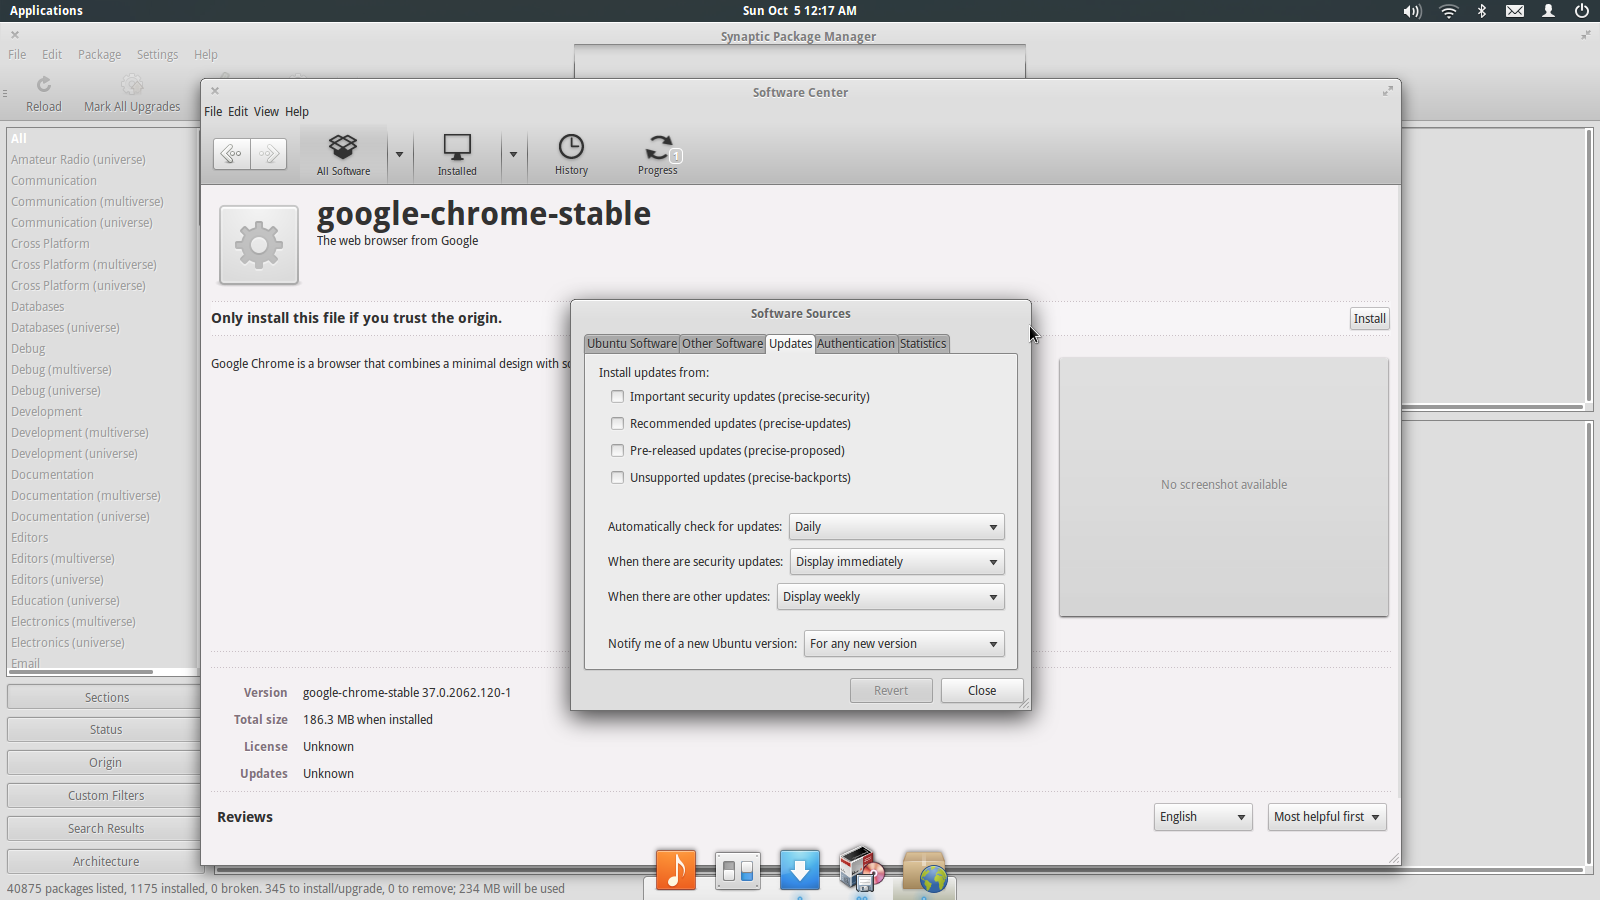1600x900 pixels.
Task: Enable Important security updates (precise-security)
Action: (x=617, y=397)
